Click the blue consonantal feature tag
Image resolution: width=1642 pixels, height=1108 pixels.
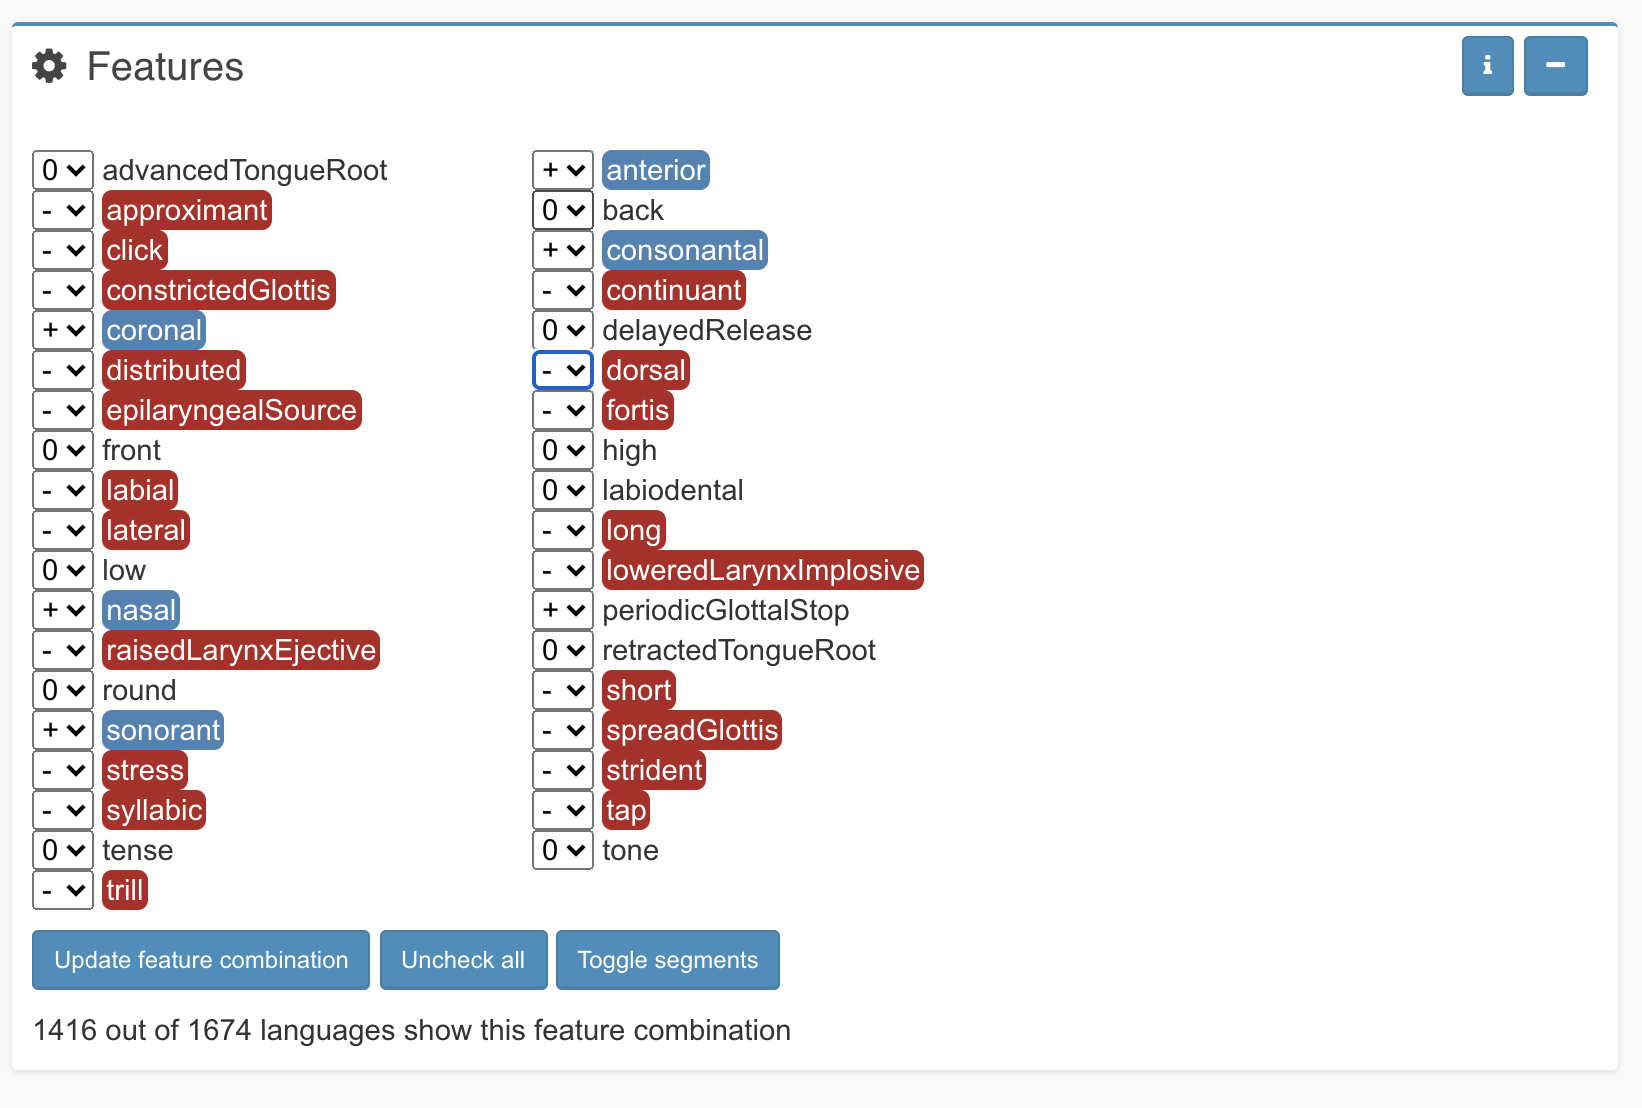(685, 250)
